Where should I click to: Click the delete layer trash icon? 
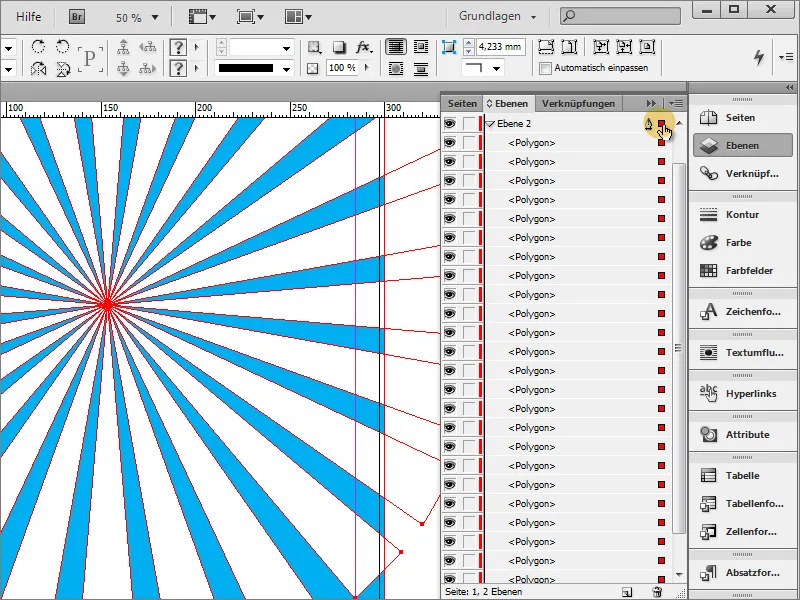pyautogui.click(x=658, y=594)
